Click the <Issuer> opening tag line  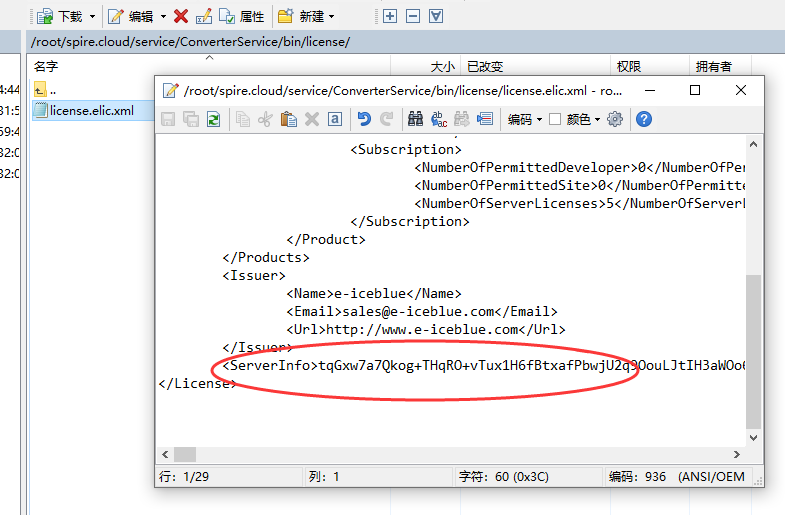point(254,276)
